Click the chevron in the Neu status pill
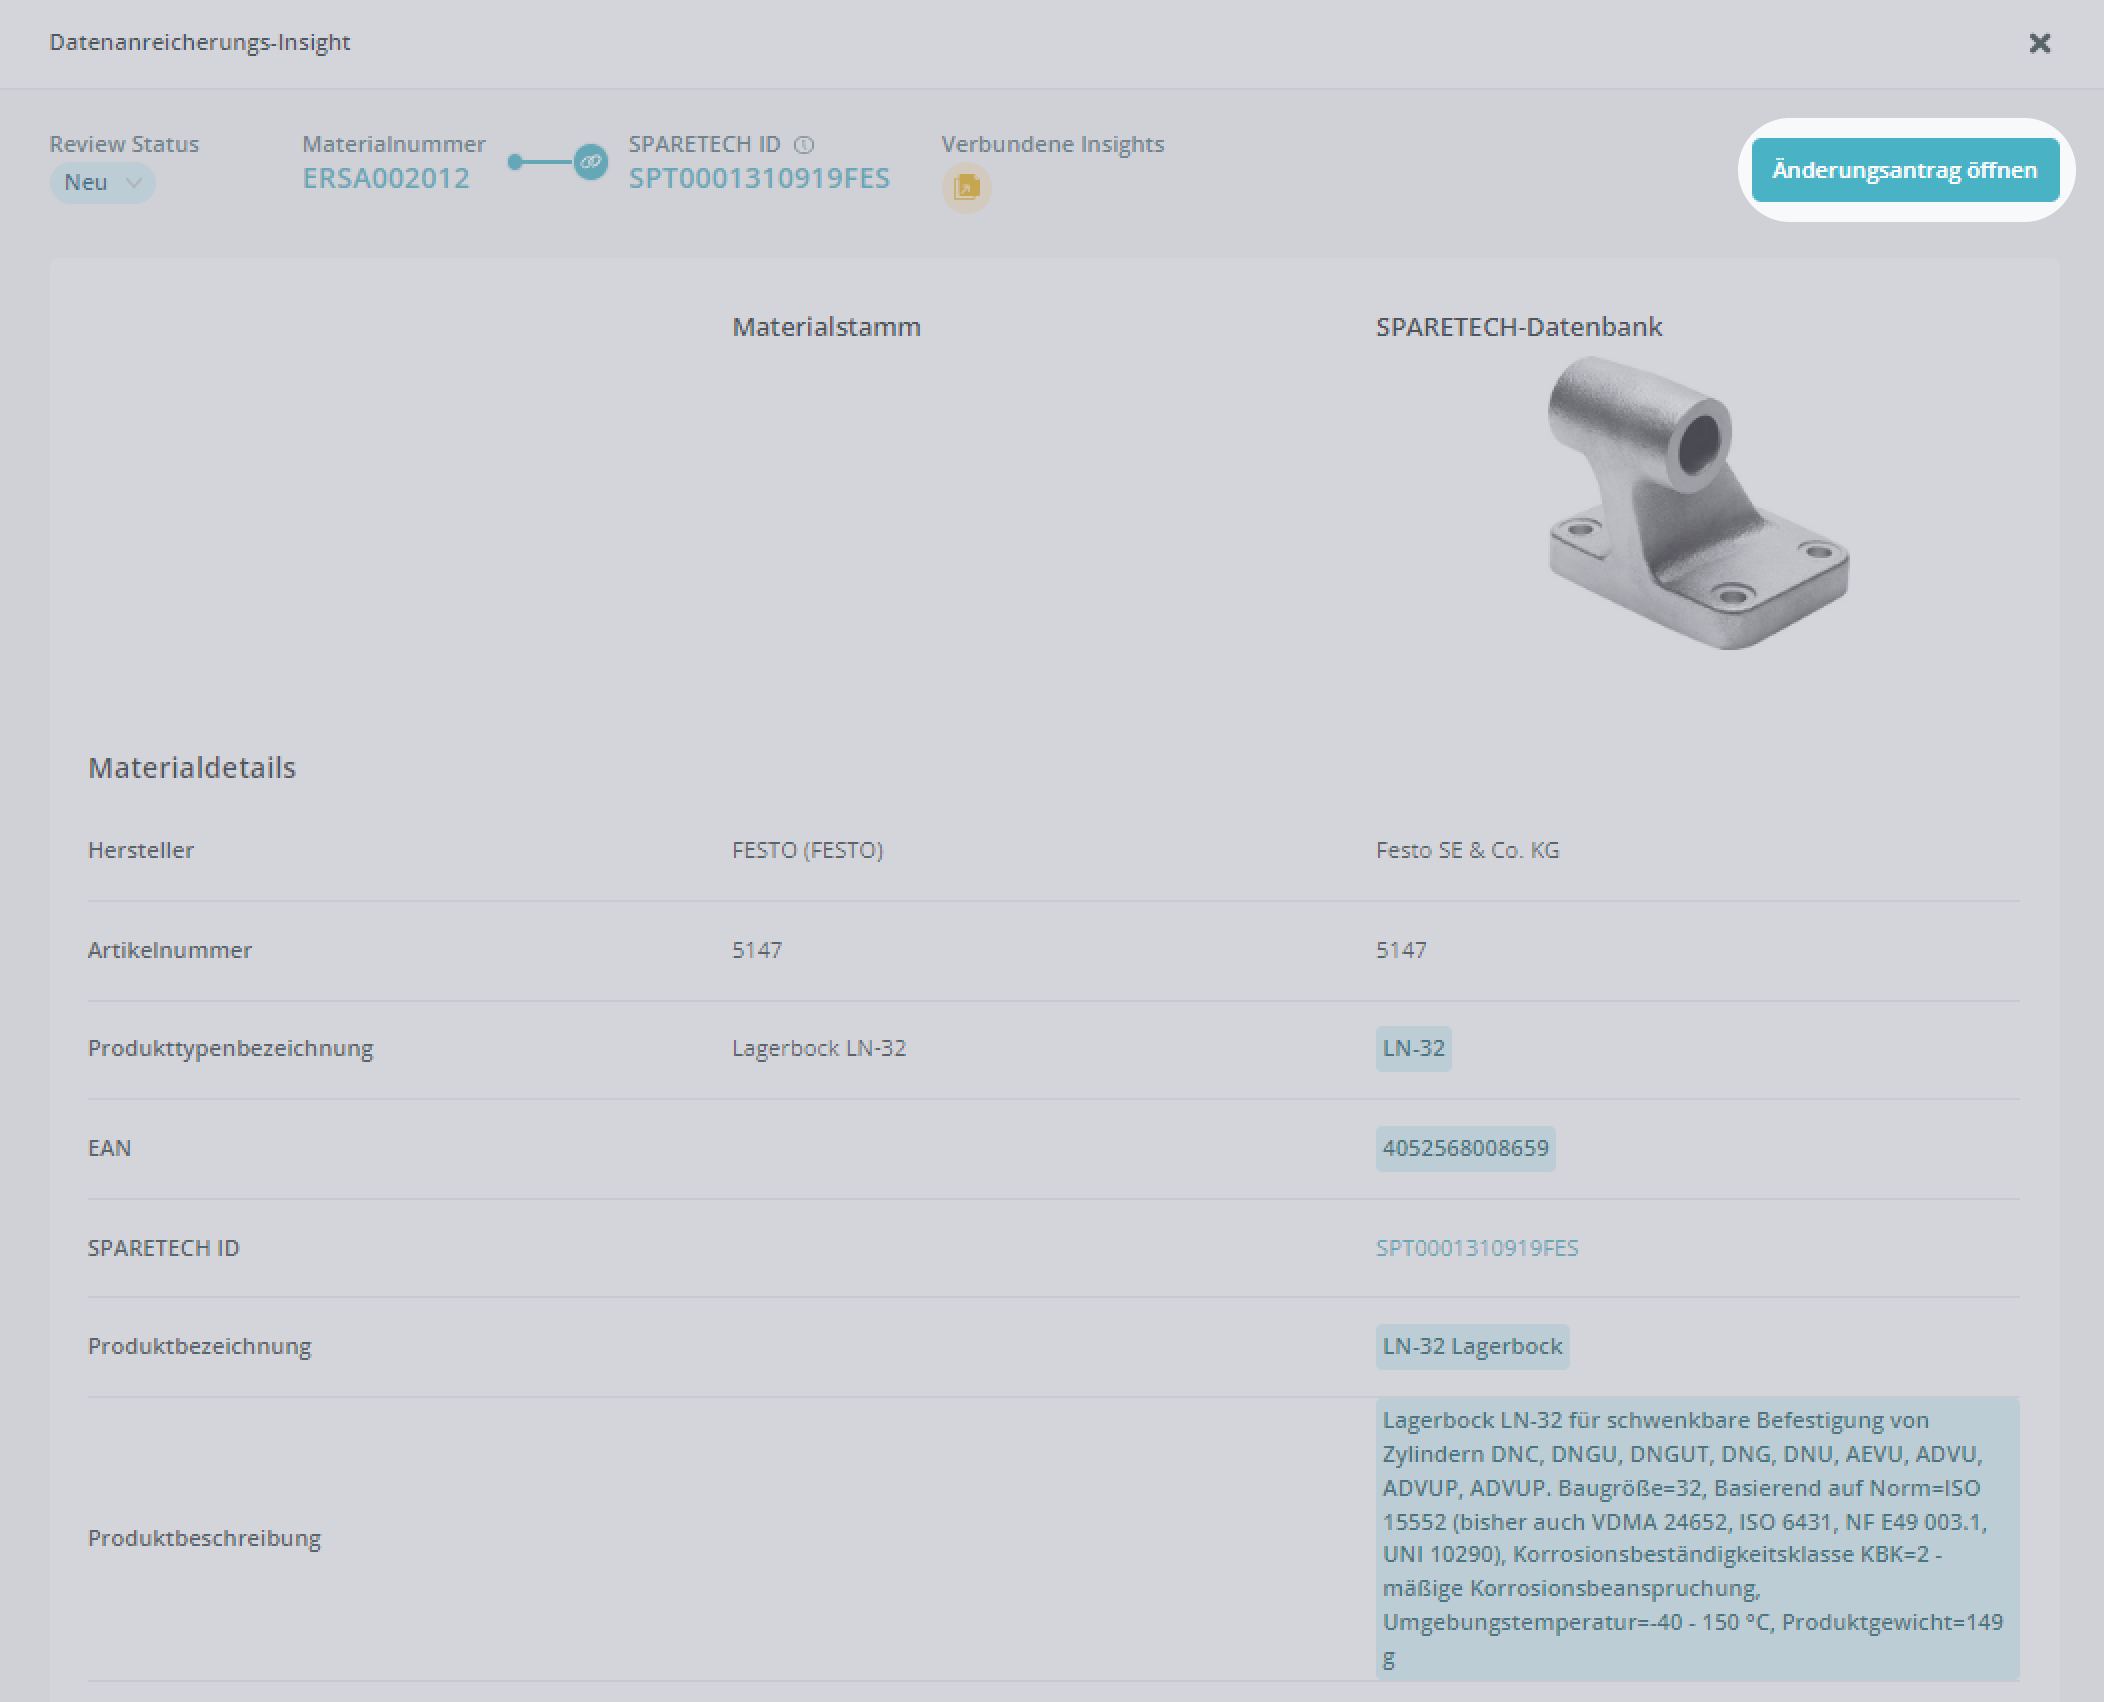Viewport: 2104px width, 1702px height. click(x=133, y=183)
